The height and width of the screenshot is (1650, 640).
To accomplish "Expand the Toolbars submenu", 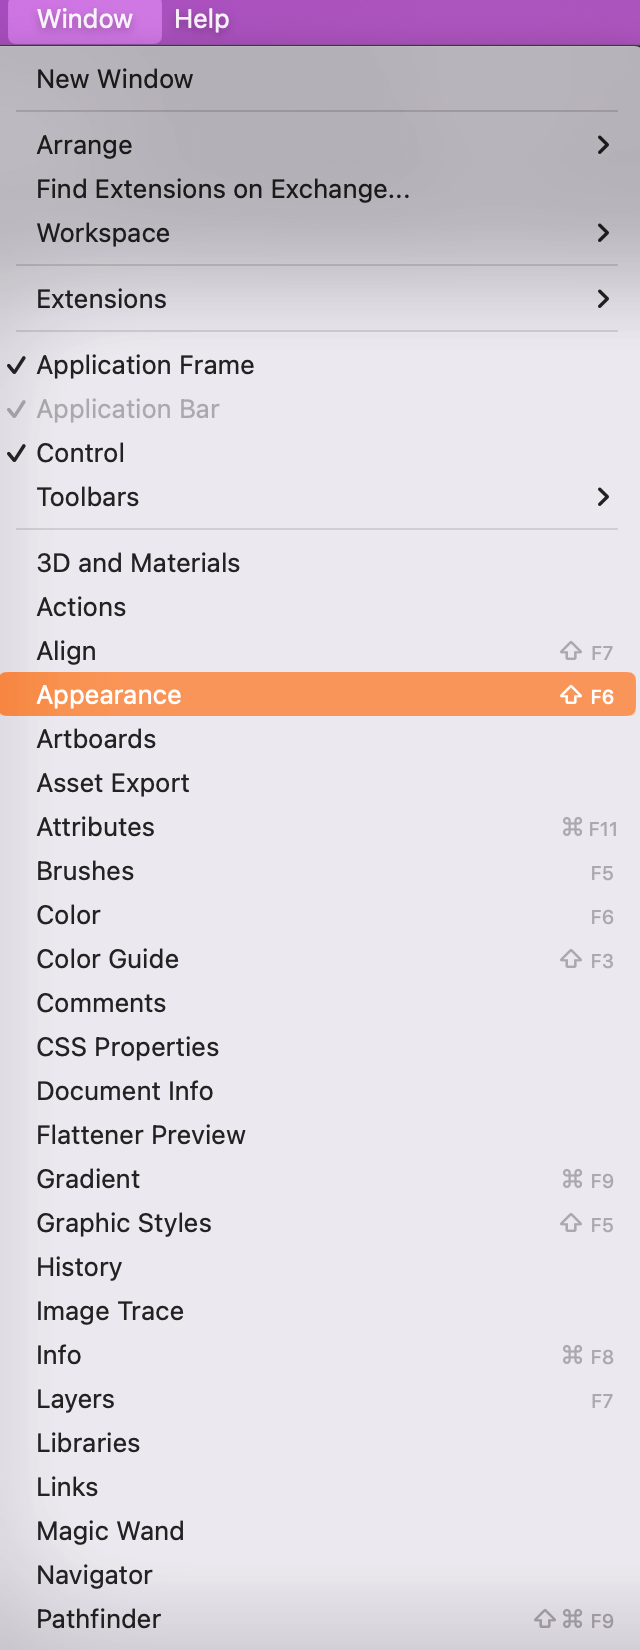I will point(87,497).
